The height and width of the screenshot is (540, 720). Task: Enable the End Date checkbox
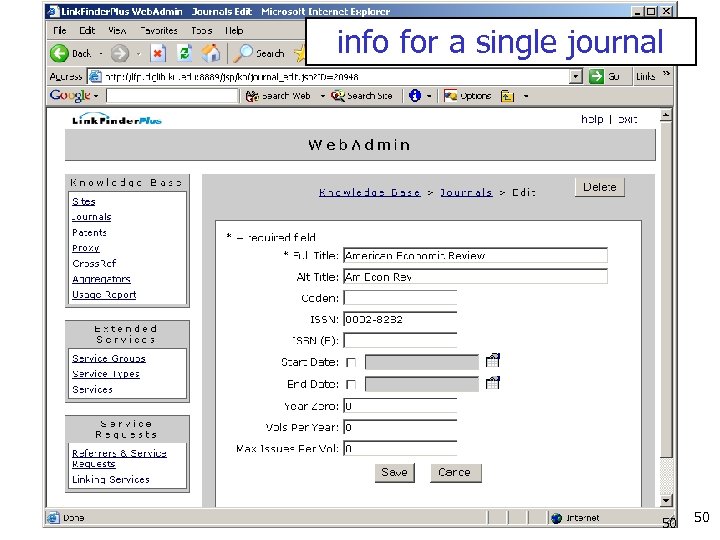click(x=351, y=384)
